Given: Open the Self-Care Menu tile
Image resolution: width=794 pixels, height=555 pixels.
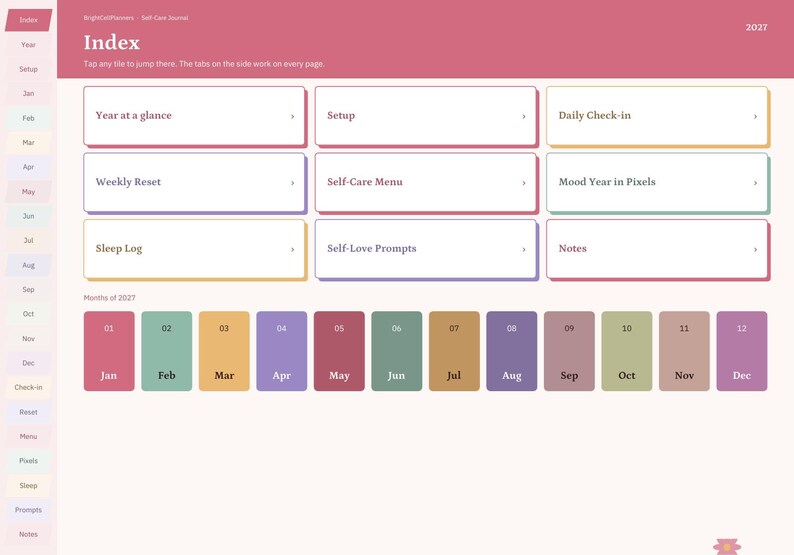Looking at the screenshot, I should pyautogui.click(x=425, y=182).
